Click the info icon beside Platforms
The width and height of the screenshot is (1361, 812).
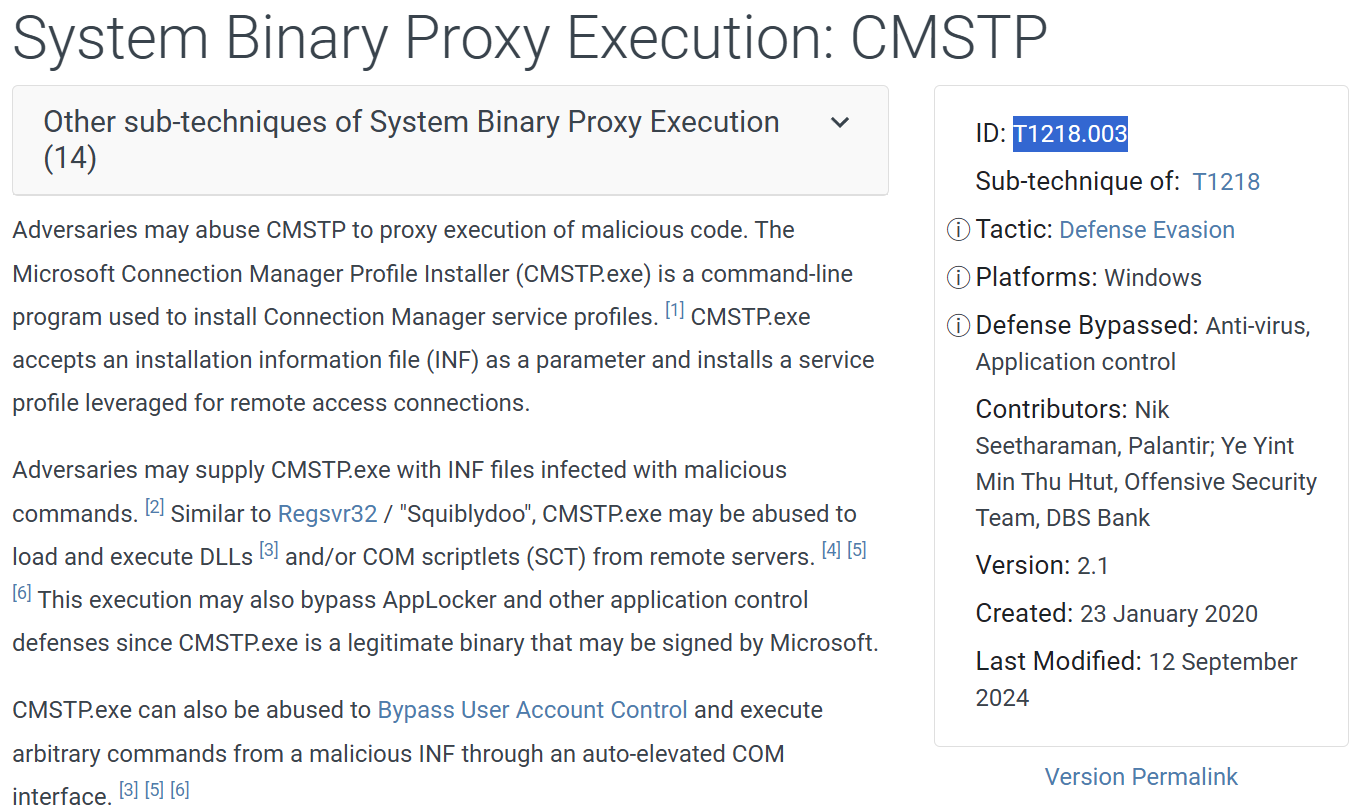tap(958, 278)
